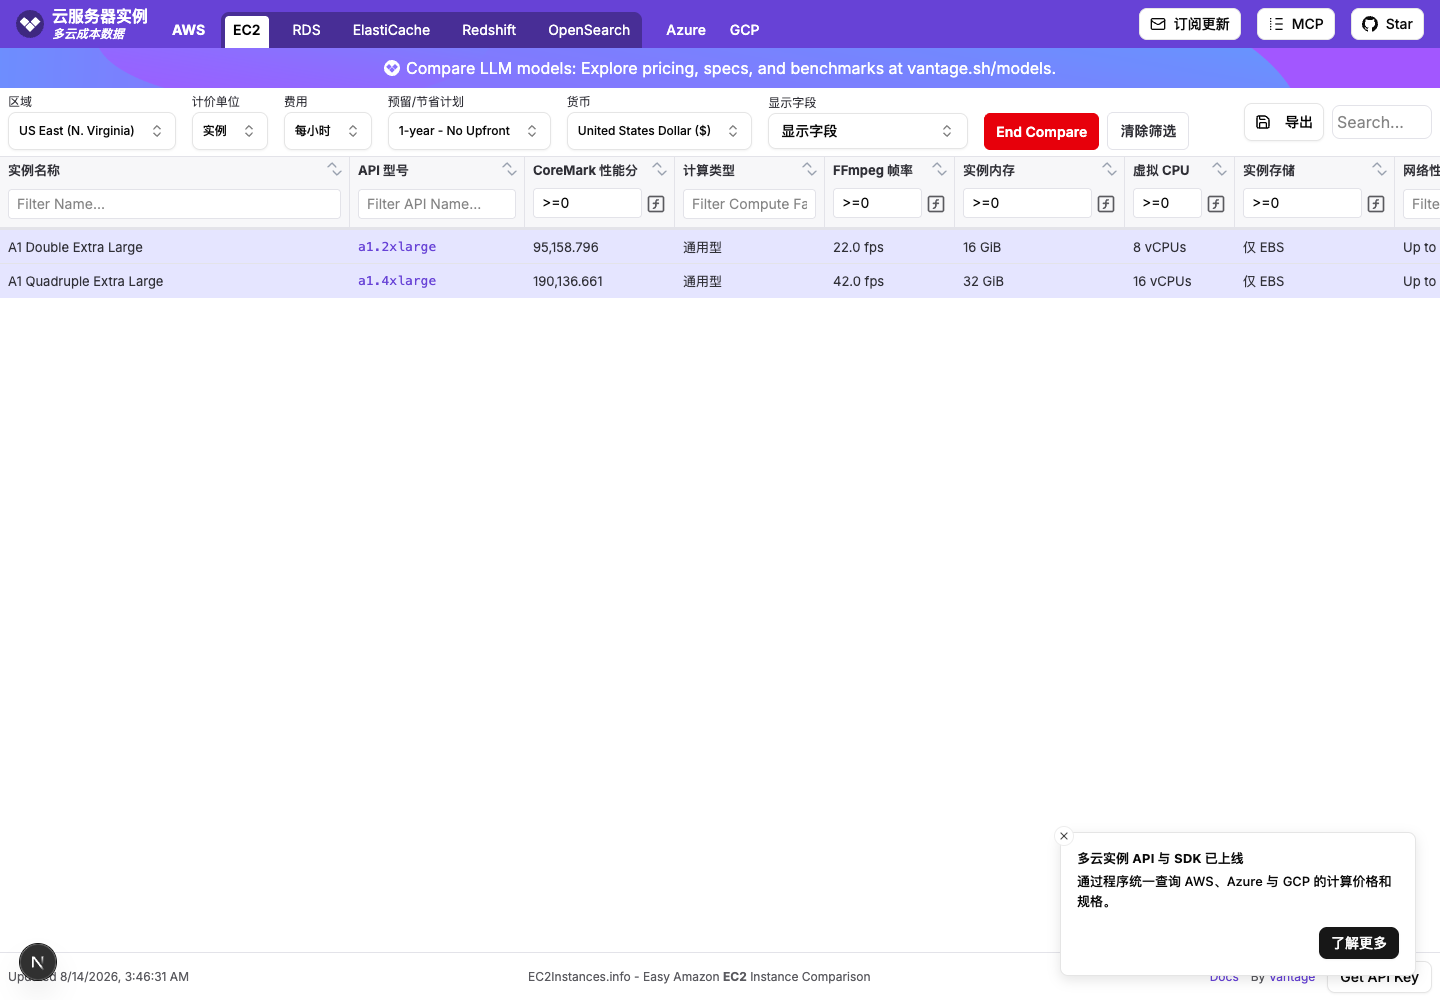
Task: Switch to the ElastiCache tab
Action: tap(391, 30)
